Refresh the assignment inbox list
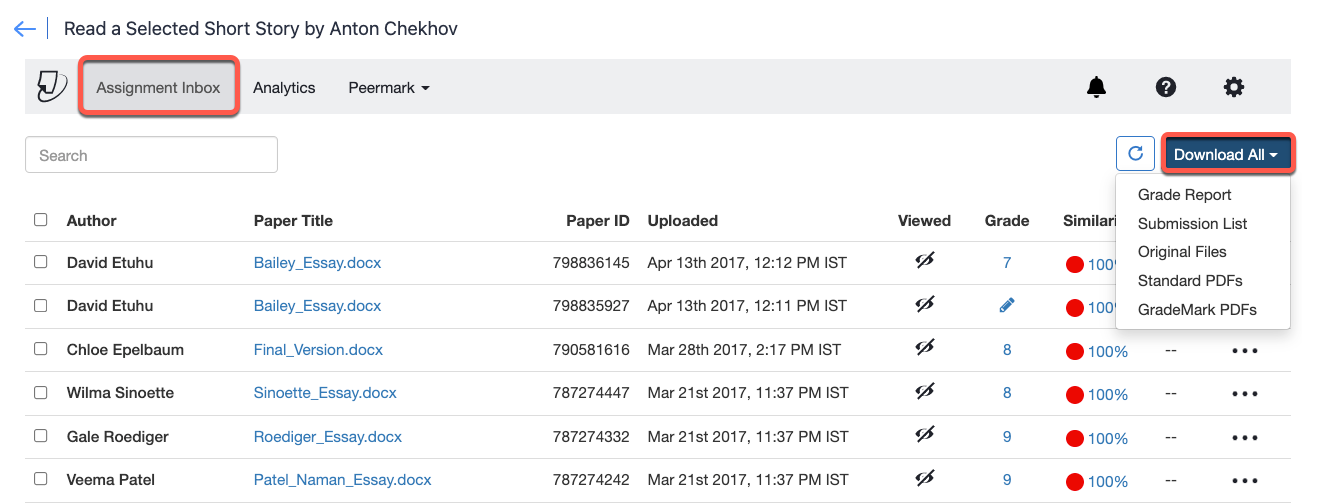Screen dimensions: 1318x504 pyautogui.click(x=1135, y=154)
